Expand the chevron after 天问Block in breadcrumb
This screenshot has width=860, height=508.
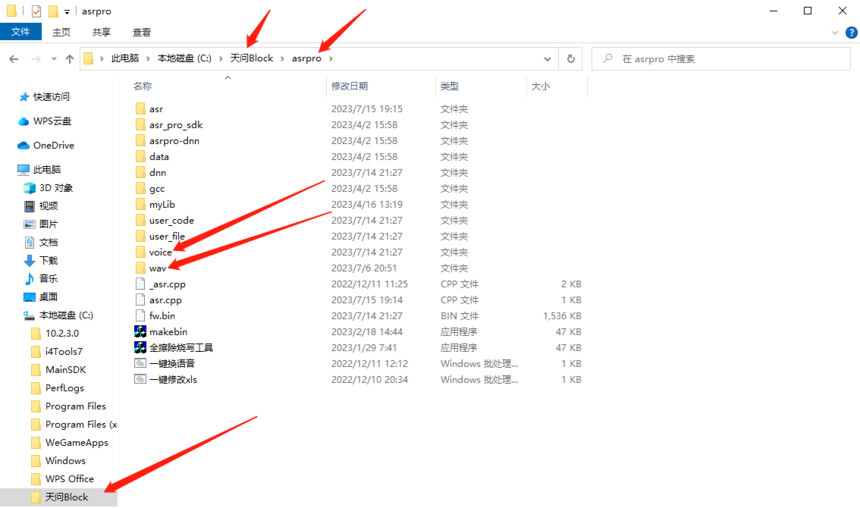tap(282, 58)
